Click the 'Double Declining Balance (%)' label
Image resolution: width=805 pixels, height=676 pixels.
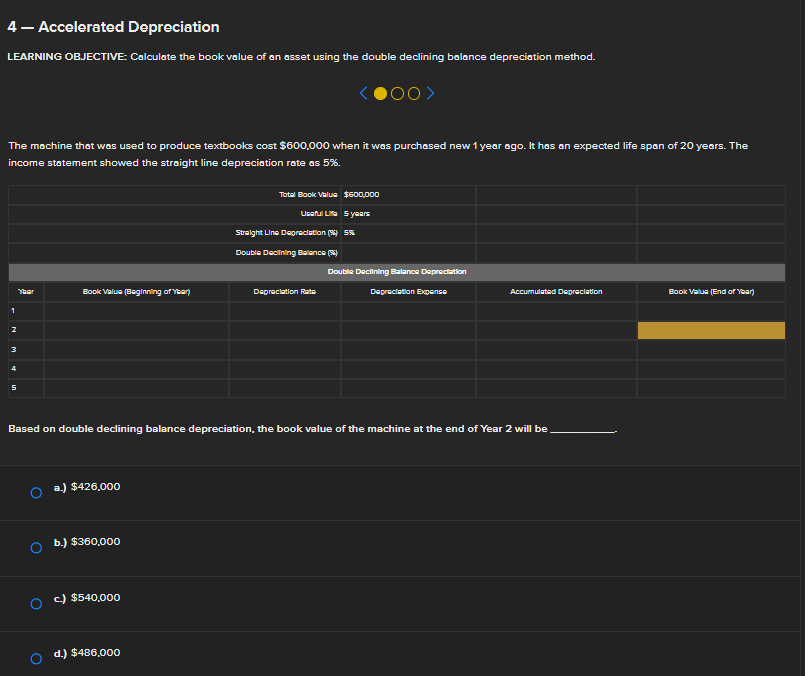click(x=286, y=253)
